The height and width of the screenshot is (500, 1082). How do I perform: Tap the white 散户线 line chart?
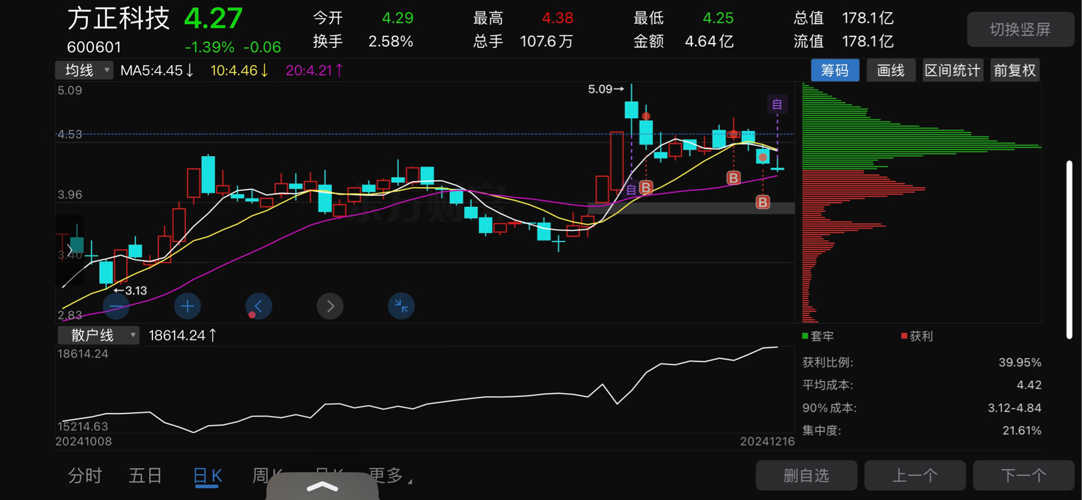[x=420, y=390]
